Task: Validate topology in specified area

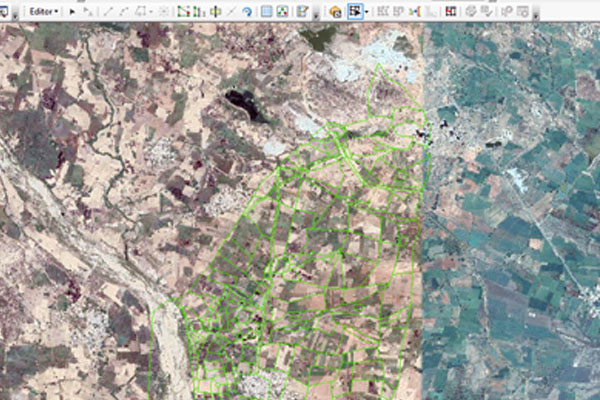Action: [x=471, y=11]
